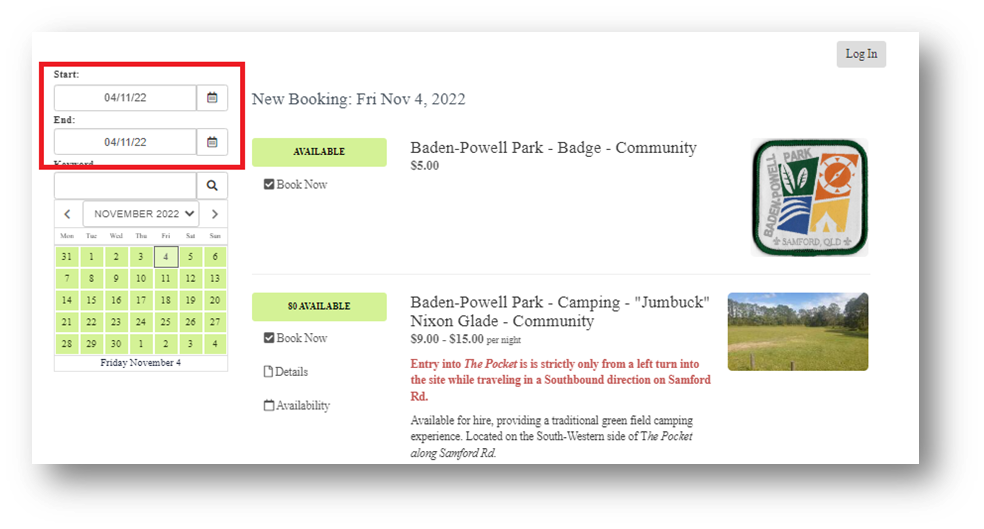This screenshot has width=984, height=529.
Task: Select November 4 in the calendar
Action: tap(166, 257)
